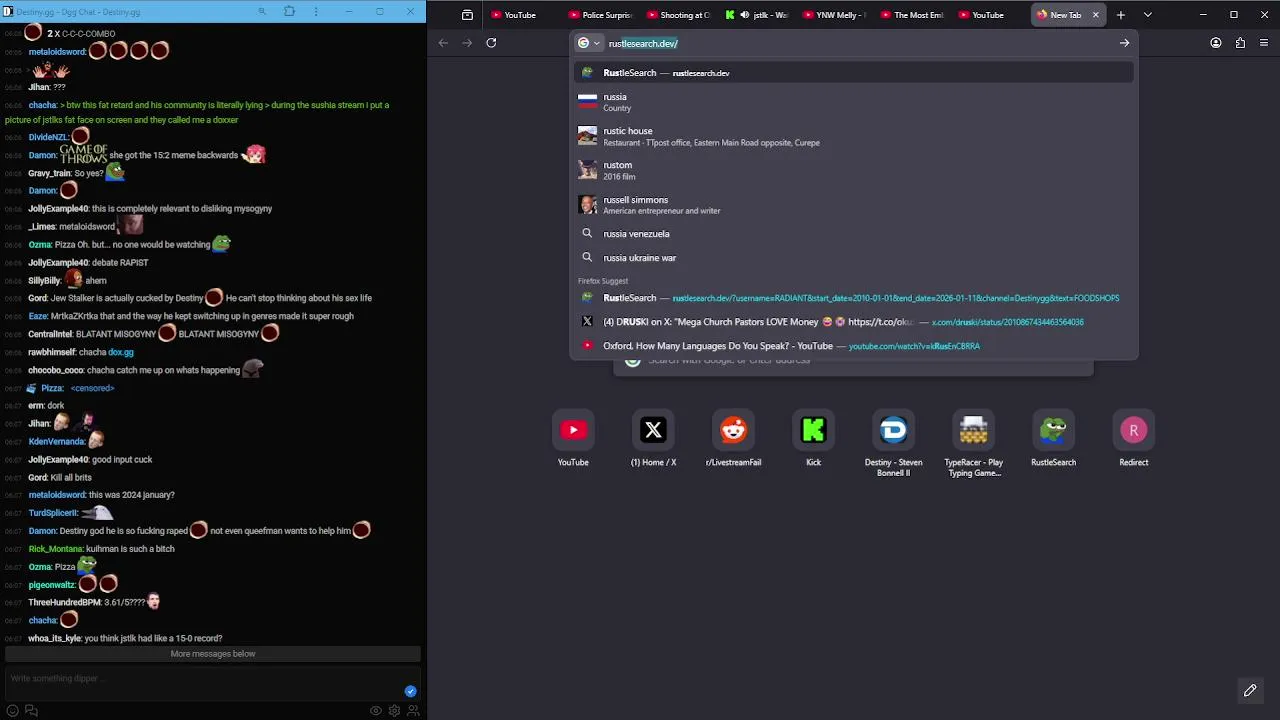Expand the list all tabs dropdown
This screenshot has width=1280, height=720.
1147,15
